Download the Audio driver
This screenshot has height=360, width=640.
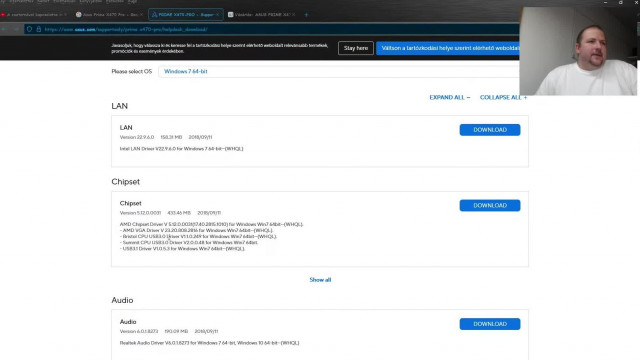[490, 324]
